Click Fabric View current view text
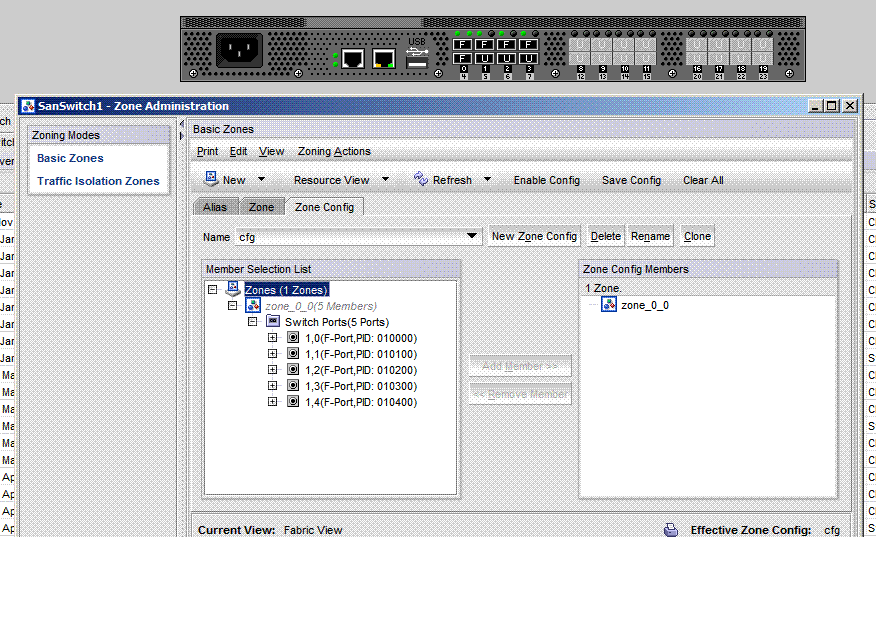This screenshot has height=629, width=876. [313, 530]
